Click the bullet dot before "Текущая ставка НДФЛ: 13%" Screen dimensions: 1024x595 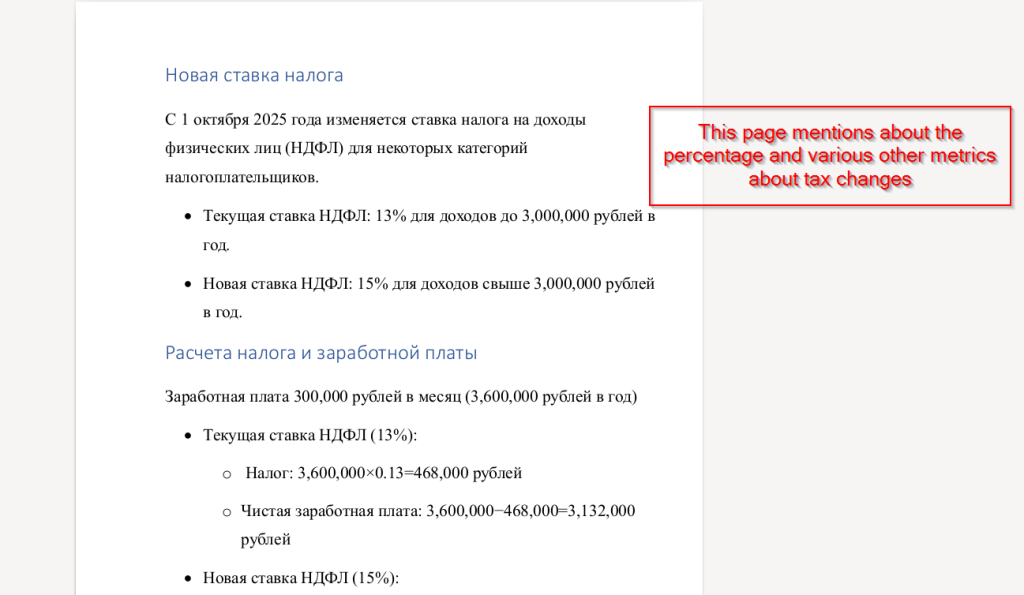click(x=188, y=217)
